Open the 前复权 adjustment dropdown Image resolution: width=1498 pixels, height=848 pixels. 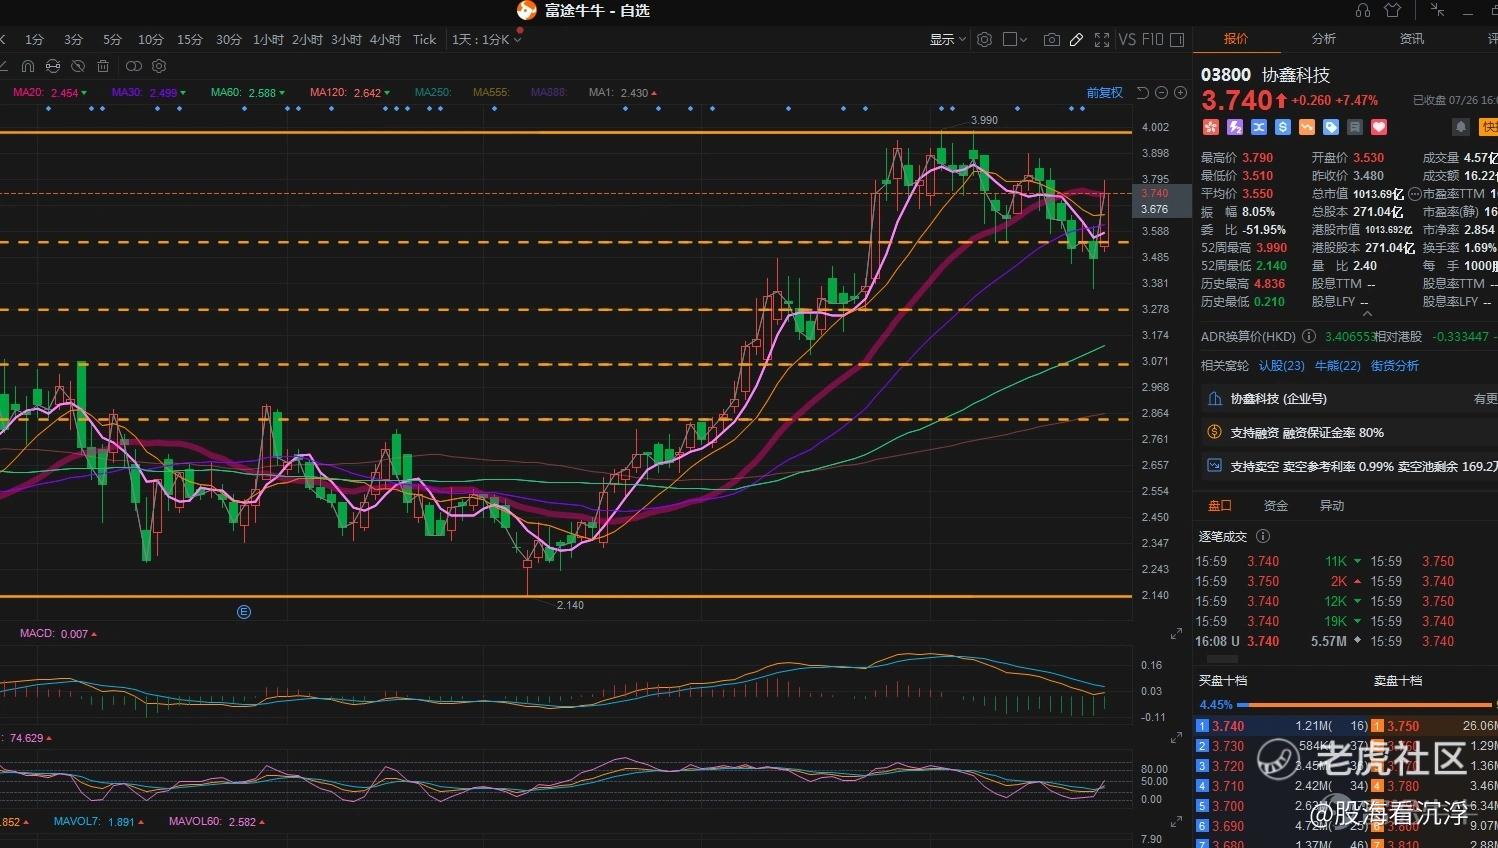1105,93
